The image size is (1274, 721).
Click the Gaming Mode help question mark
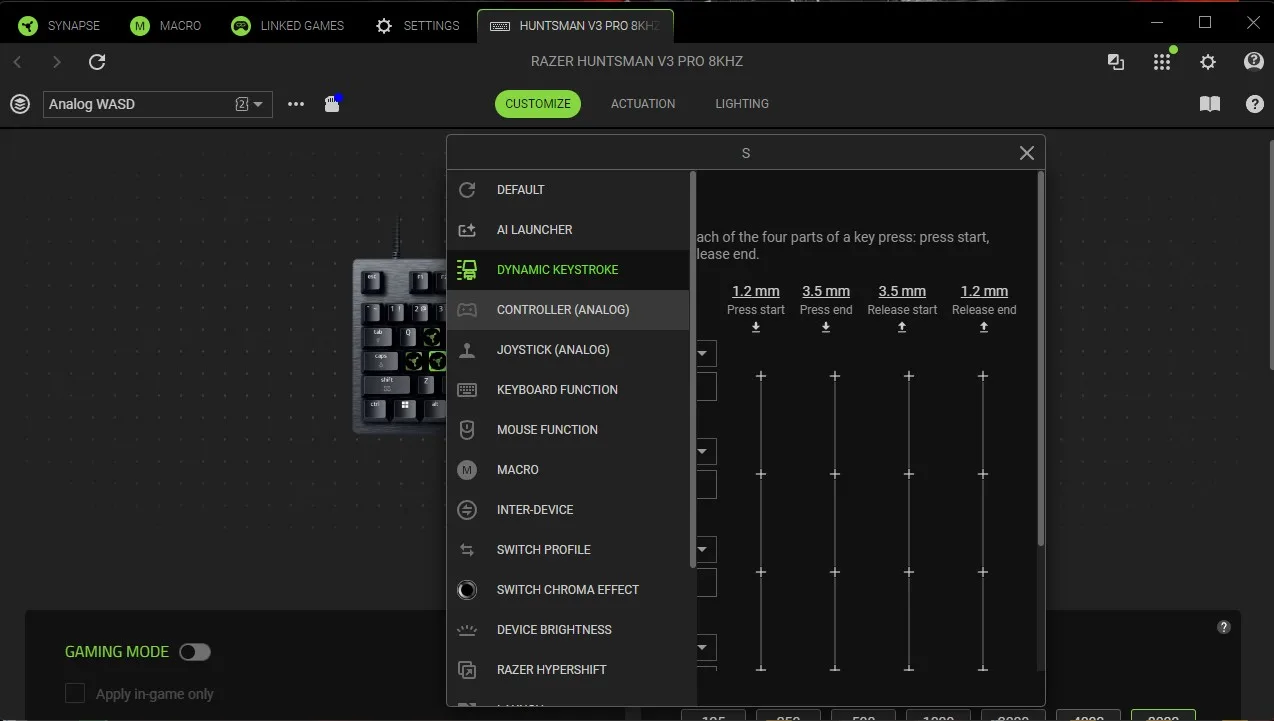click(1223, 627)
